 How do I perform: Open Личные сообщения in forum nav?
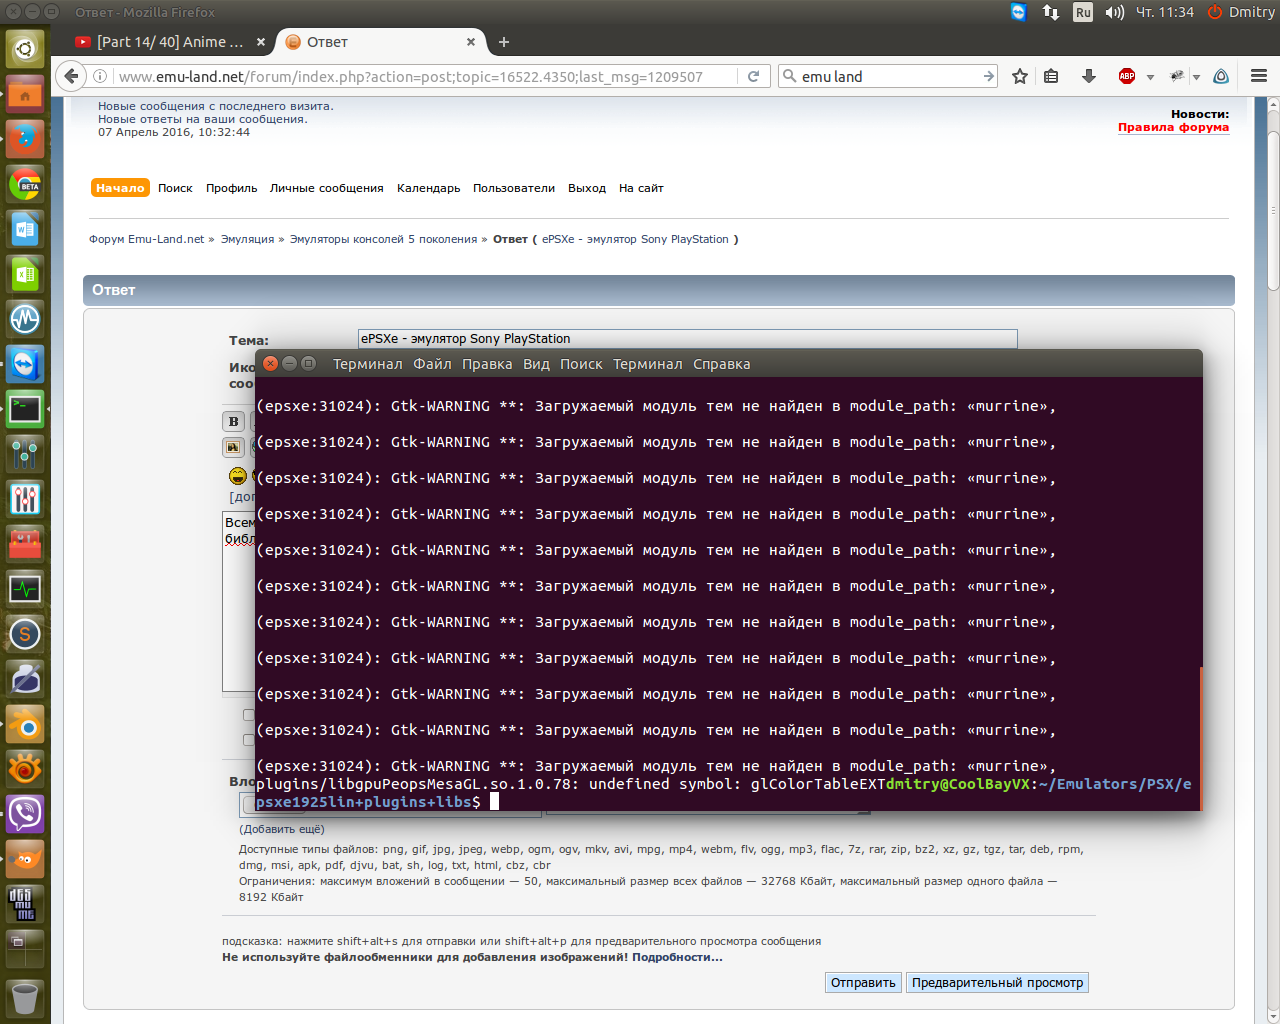click(x=326, y=188)
